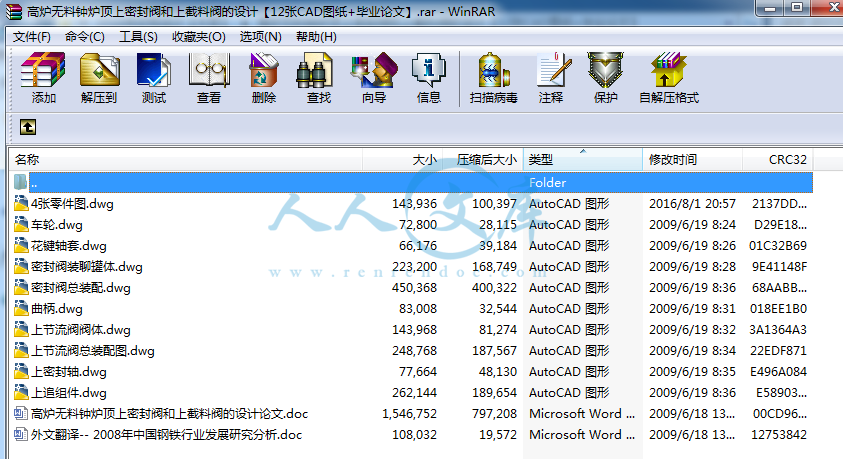Select file 上追组件.dwg
The height and width of the screenshot is (459, 843).
pyautogui.click(x=68, y=393)
